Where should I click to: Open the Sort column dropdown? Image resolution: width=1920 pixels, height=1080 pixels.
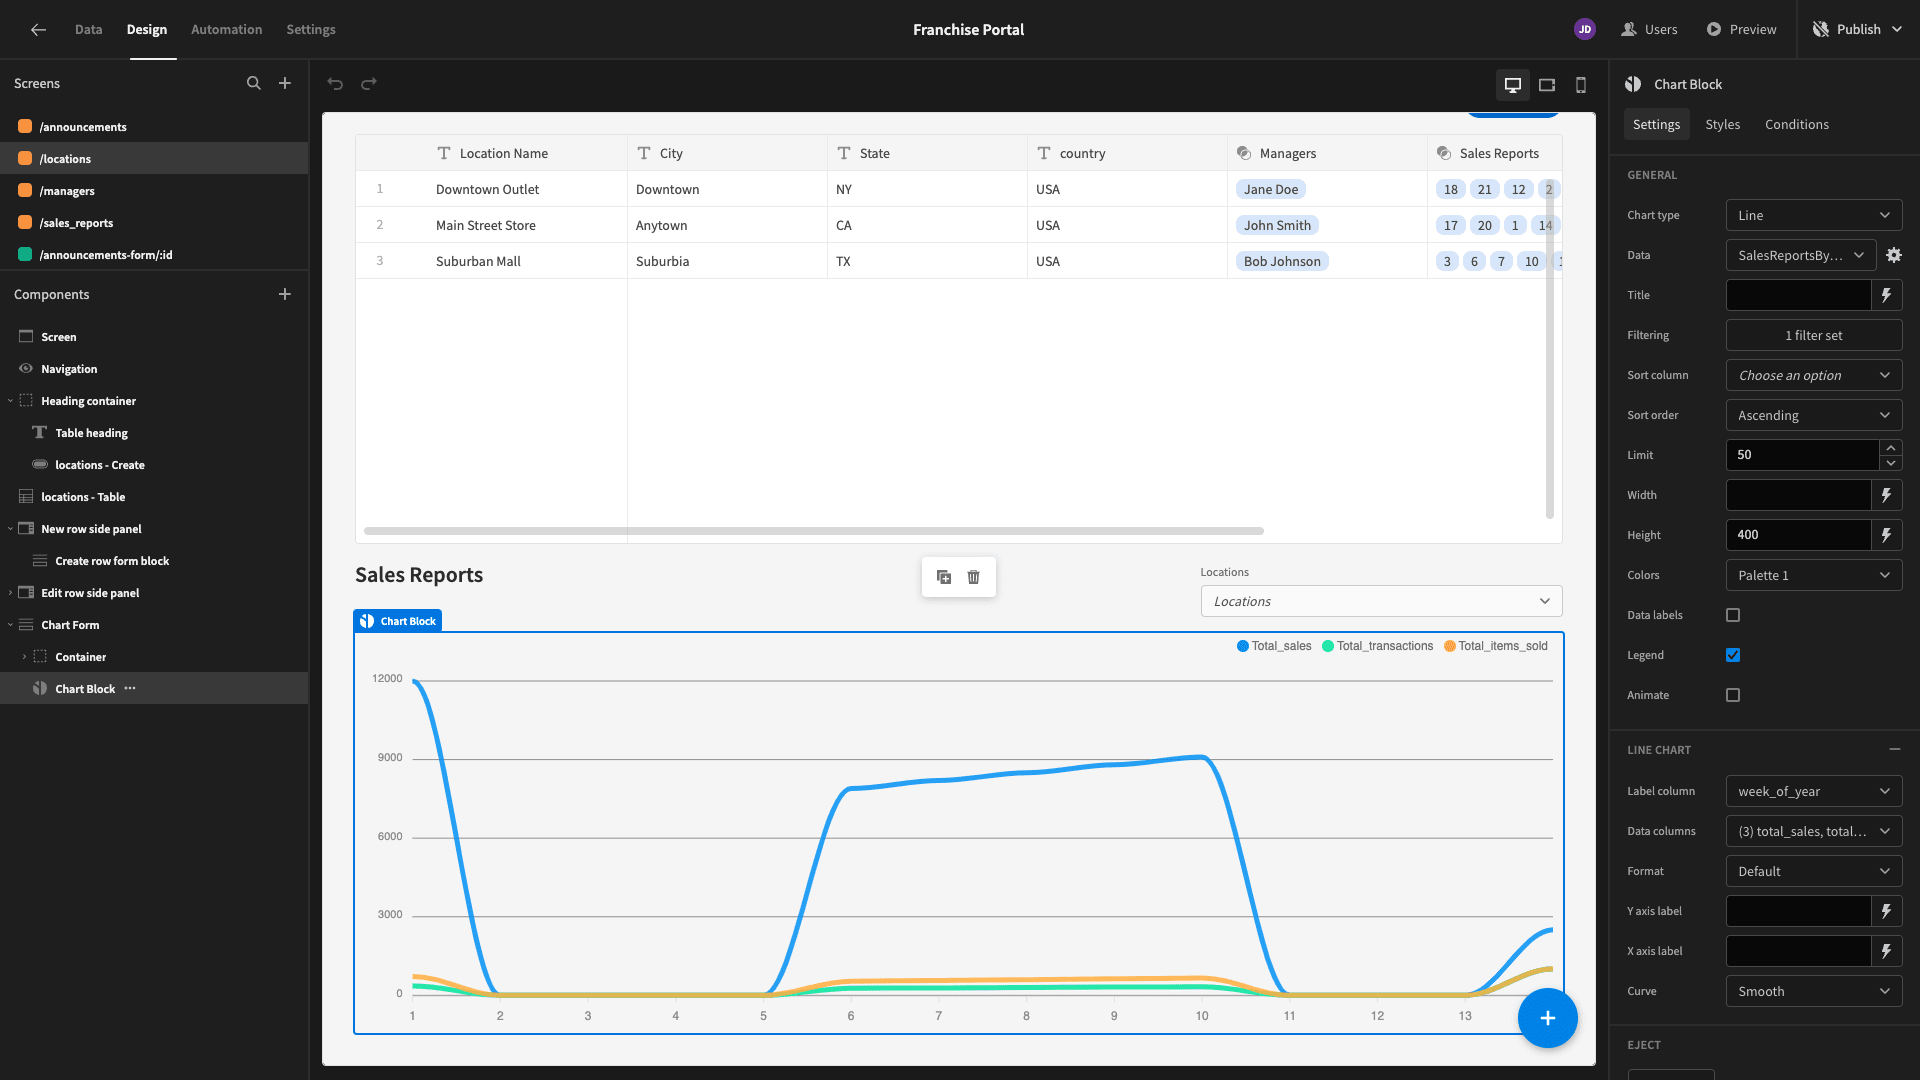click(x=1814, y=375)
